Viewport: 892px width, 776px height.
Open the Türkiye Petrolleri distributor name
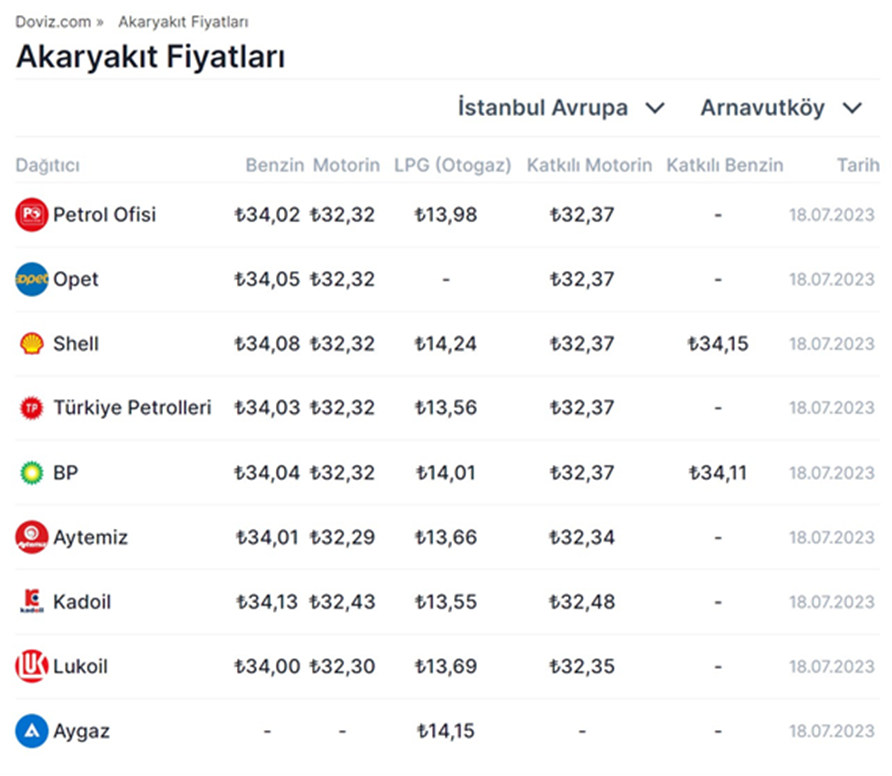click(132, 408)
